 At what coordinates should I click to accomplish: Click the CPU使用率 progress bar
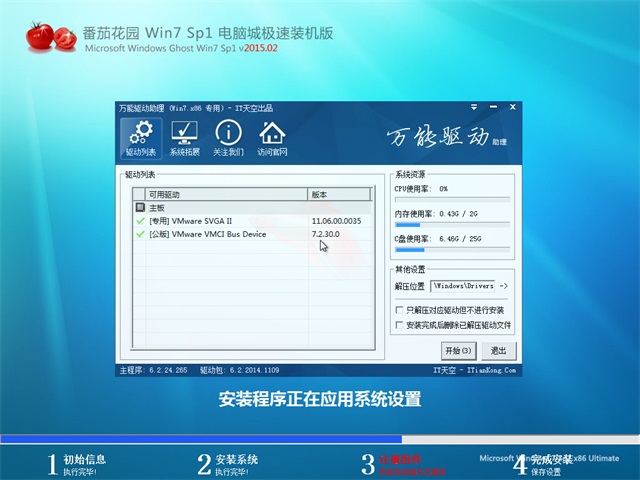point(452,200)
